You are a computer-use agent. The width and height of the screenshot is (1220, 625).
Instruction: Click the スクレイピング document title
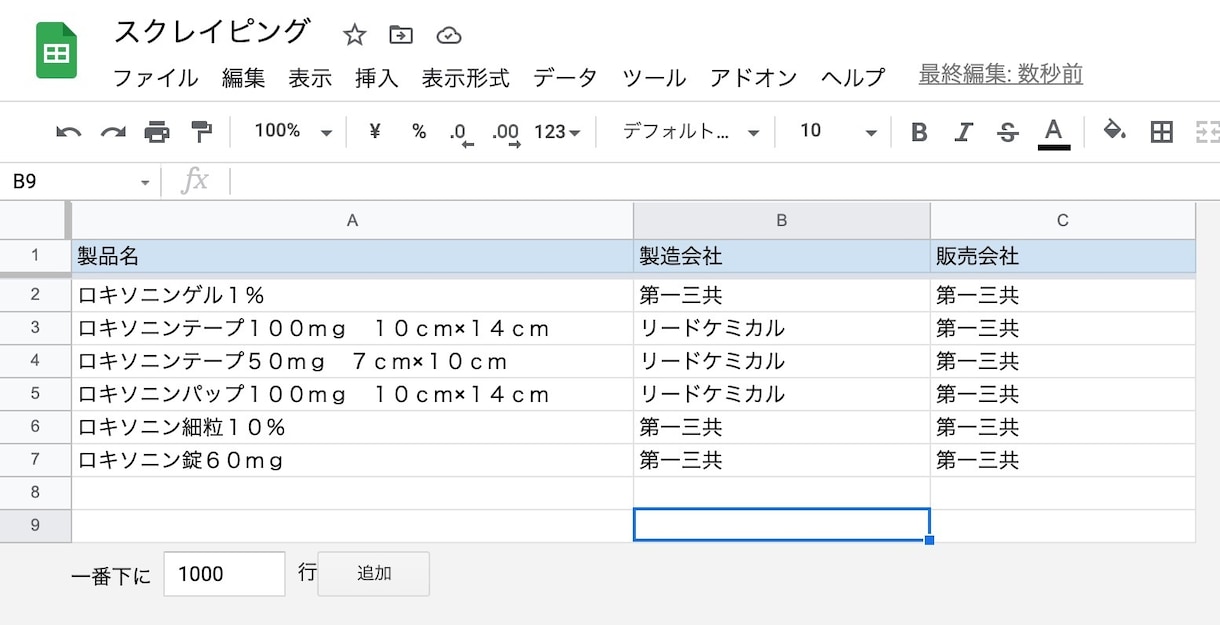(212, 32)
